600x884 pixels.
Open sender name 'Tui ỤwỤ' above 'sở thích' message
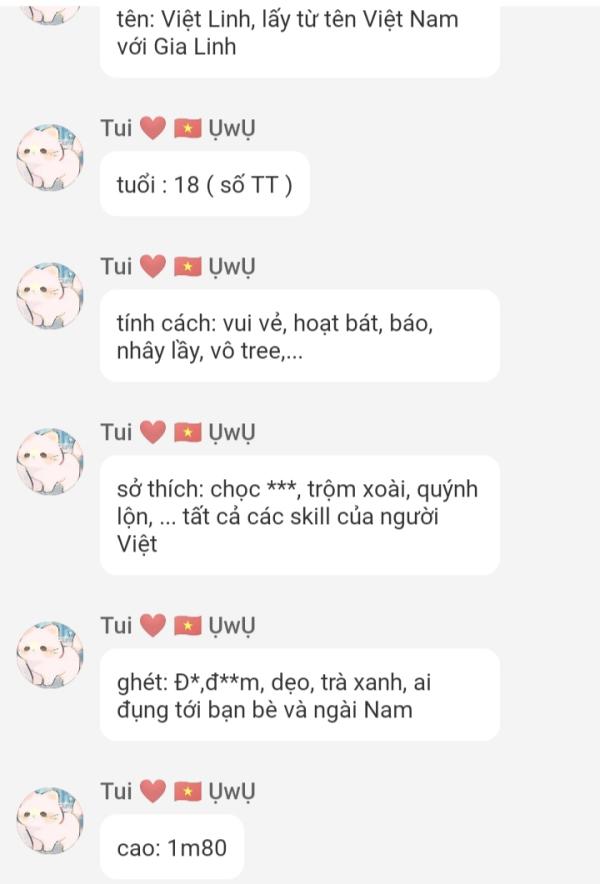(x=178, y=432)
